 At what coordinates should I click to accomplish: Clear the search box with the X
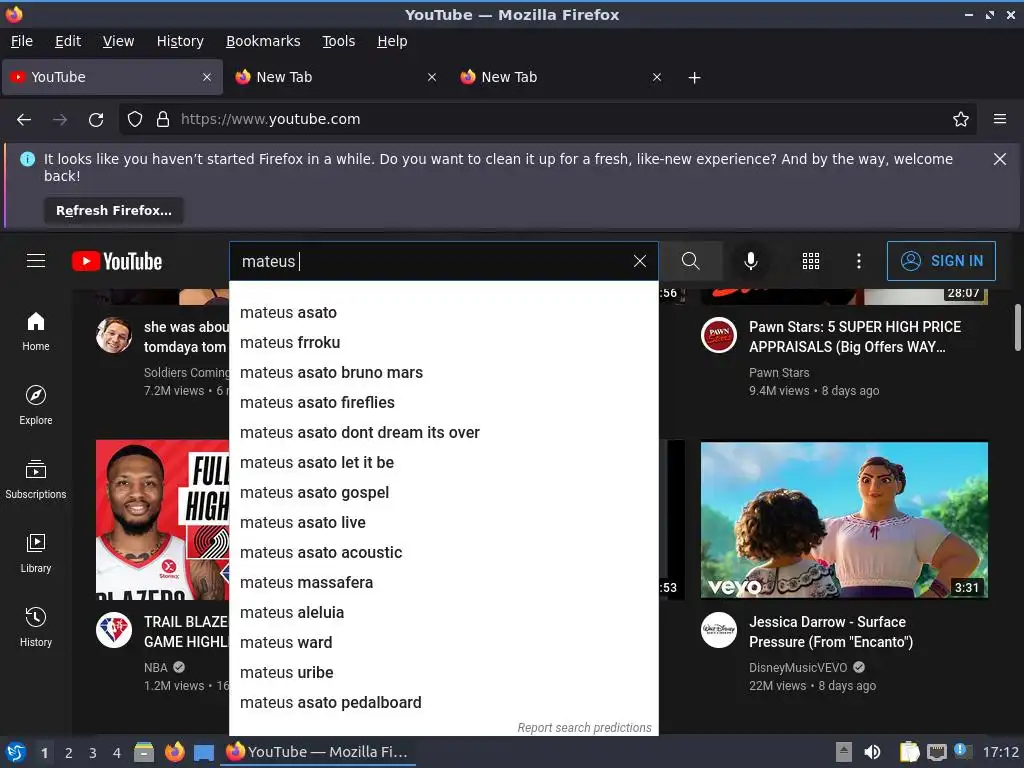[x=640, y=261]
